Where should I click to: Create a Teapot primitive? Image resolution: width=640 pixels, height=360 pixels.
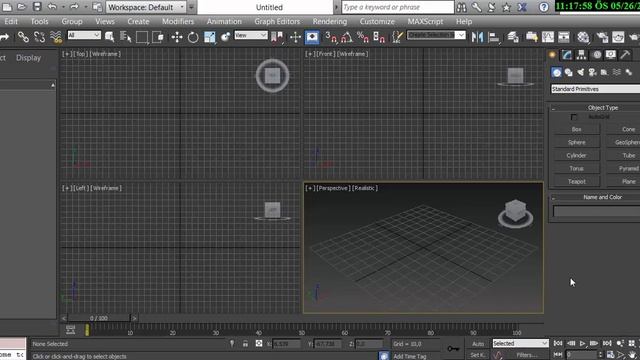point(576,182)
